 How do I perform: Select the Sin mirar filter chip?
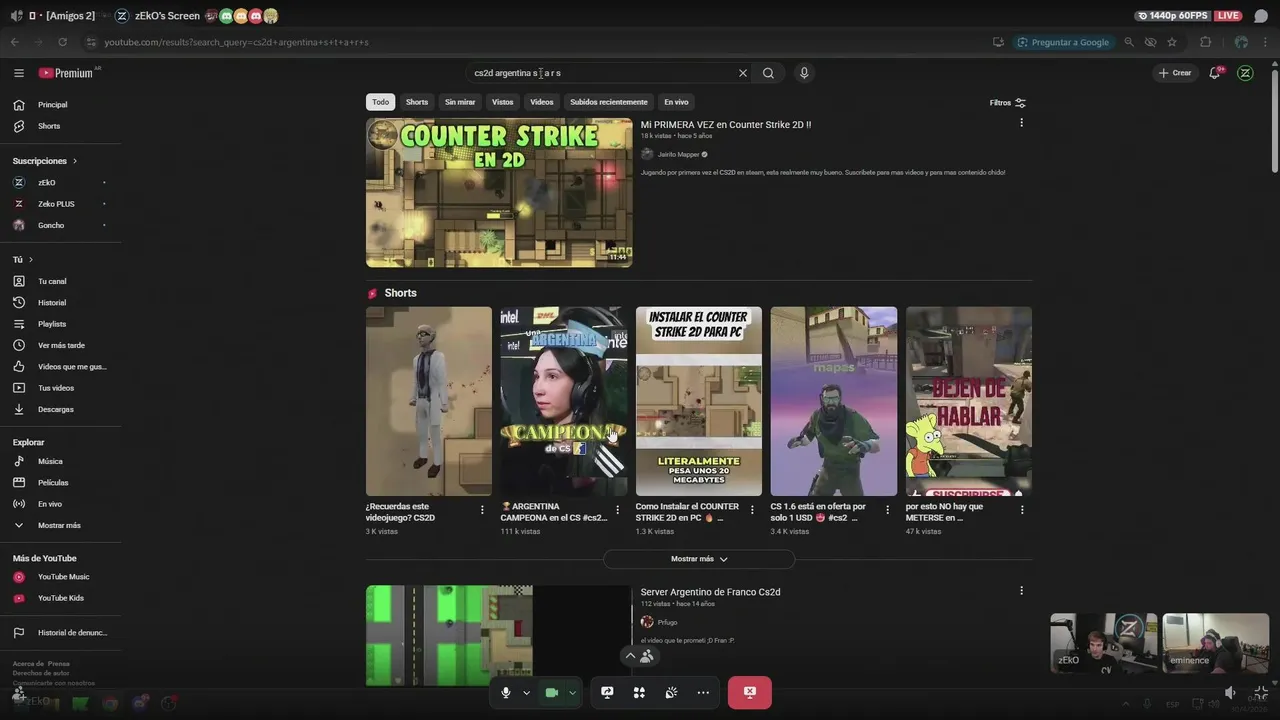(460, 102)
